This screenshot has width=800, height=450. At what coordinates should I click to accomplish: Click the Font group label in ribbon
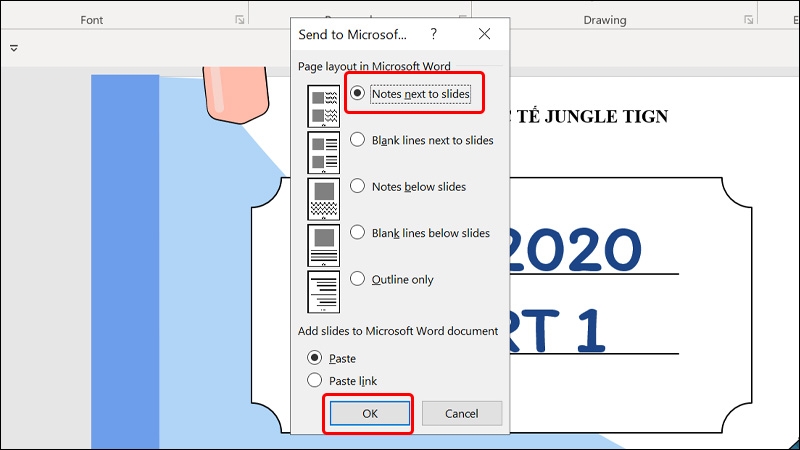point(91,20)
